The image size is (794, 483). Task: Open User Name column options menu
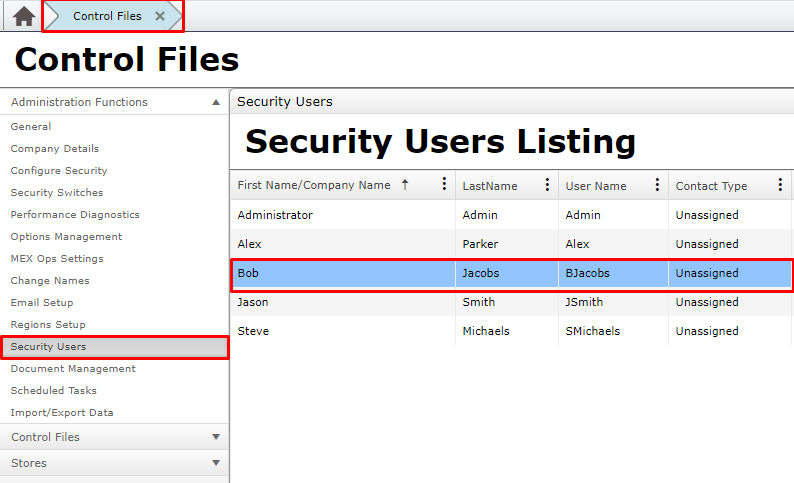[657, 185]
